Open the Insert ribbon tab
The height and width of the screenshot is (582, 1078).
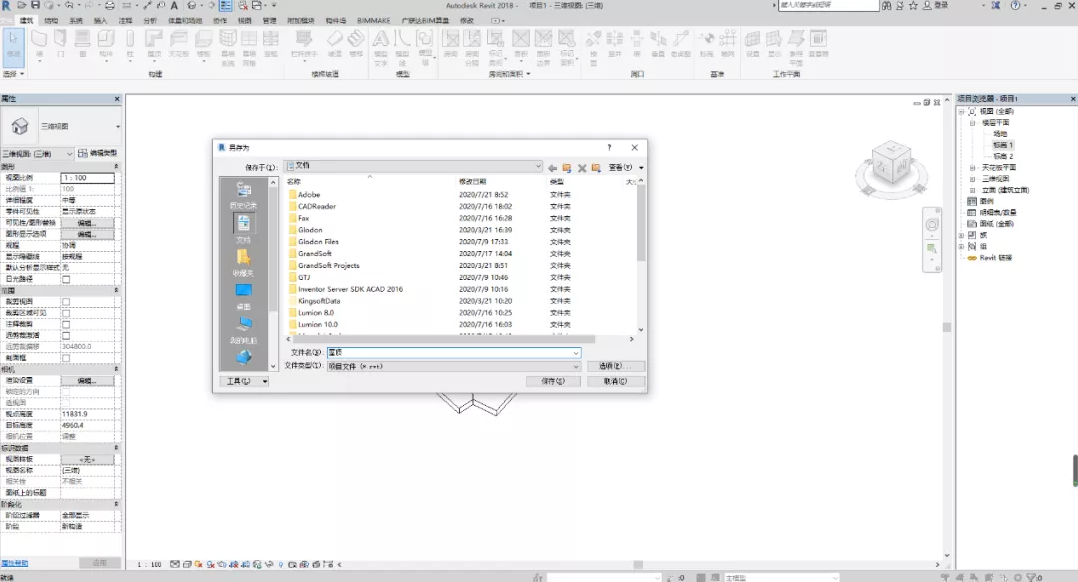(x=100, y=21)
